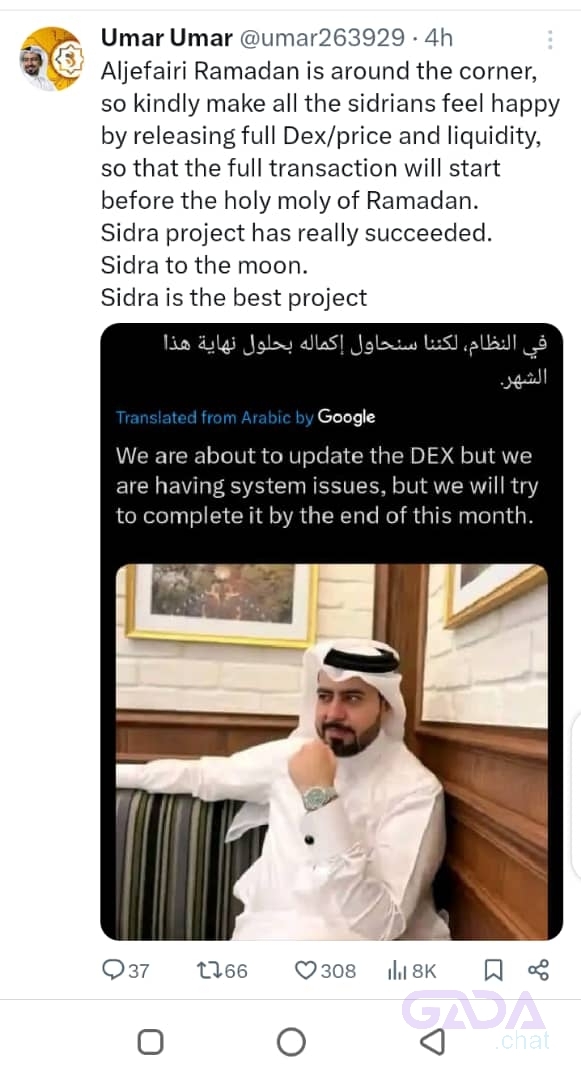Open the 4h timestamp link

coord(439,38)
